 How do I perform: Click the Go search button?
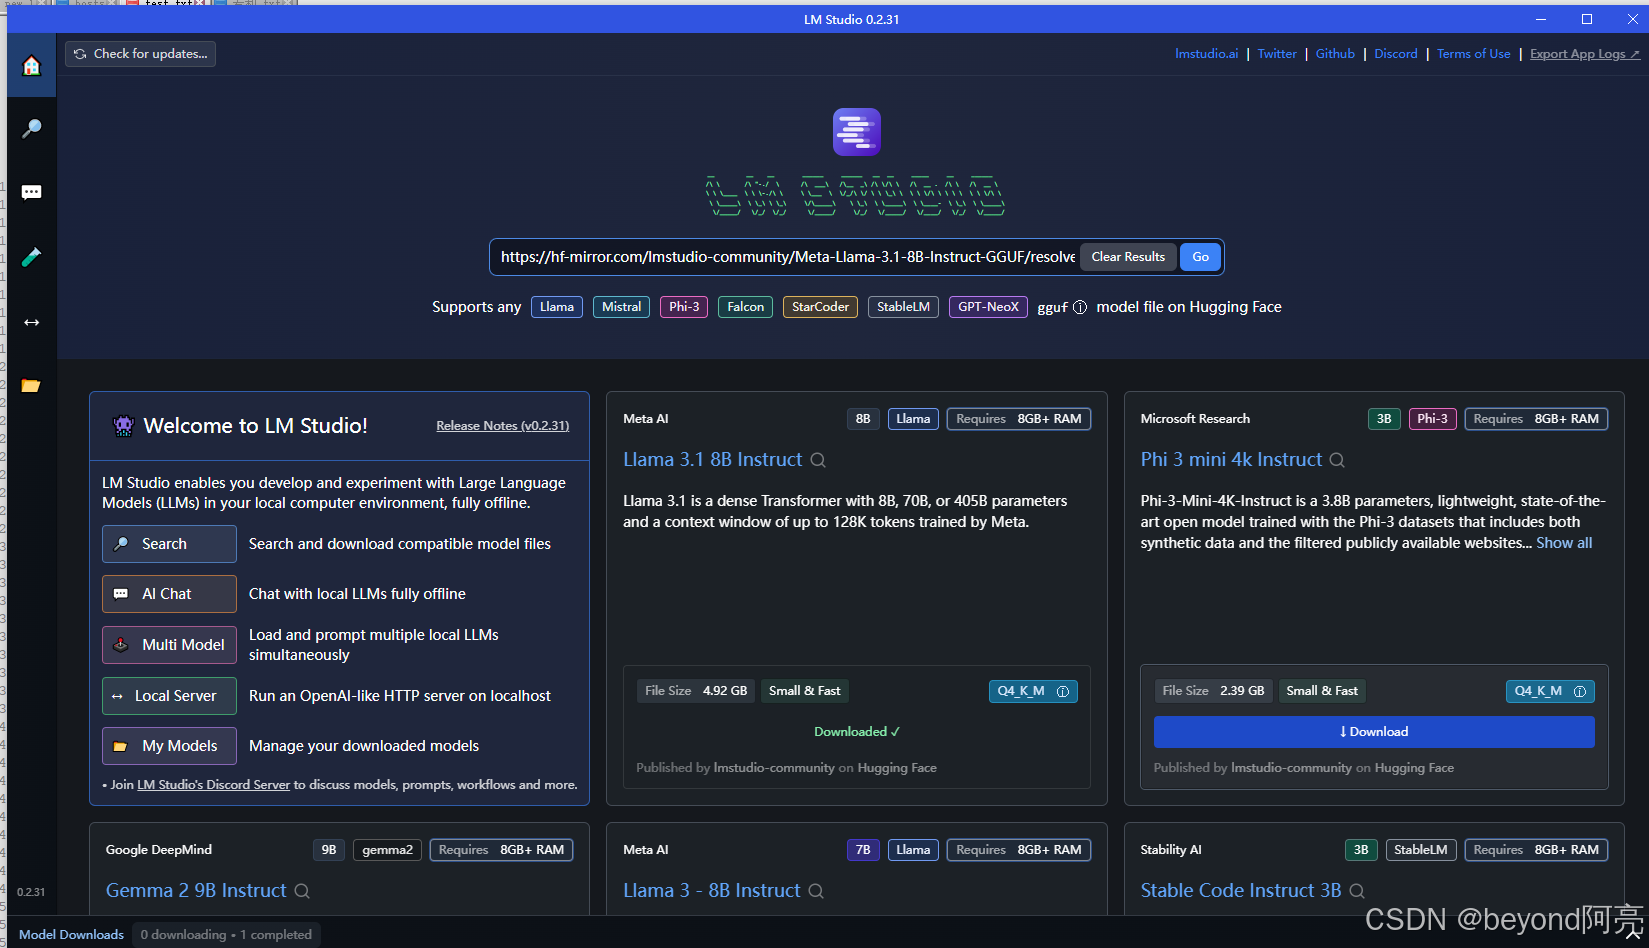1200,257
